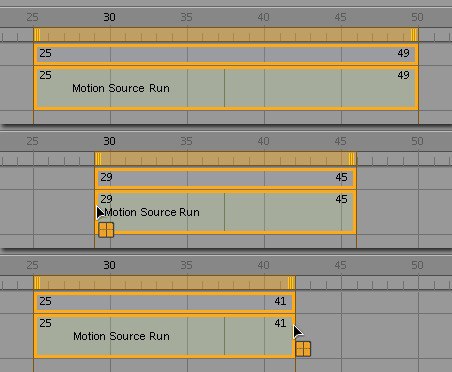Click frame 45 on the bottom time ruler
The image size is (452, 372).
[x=340, y=265]
